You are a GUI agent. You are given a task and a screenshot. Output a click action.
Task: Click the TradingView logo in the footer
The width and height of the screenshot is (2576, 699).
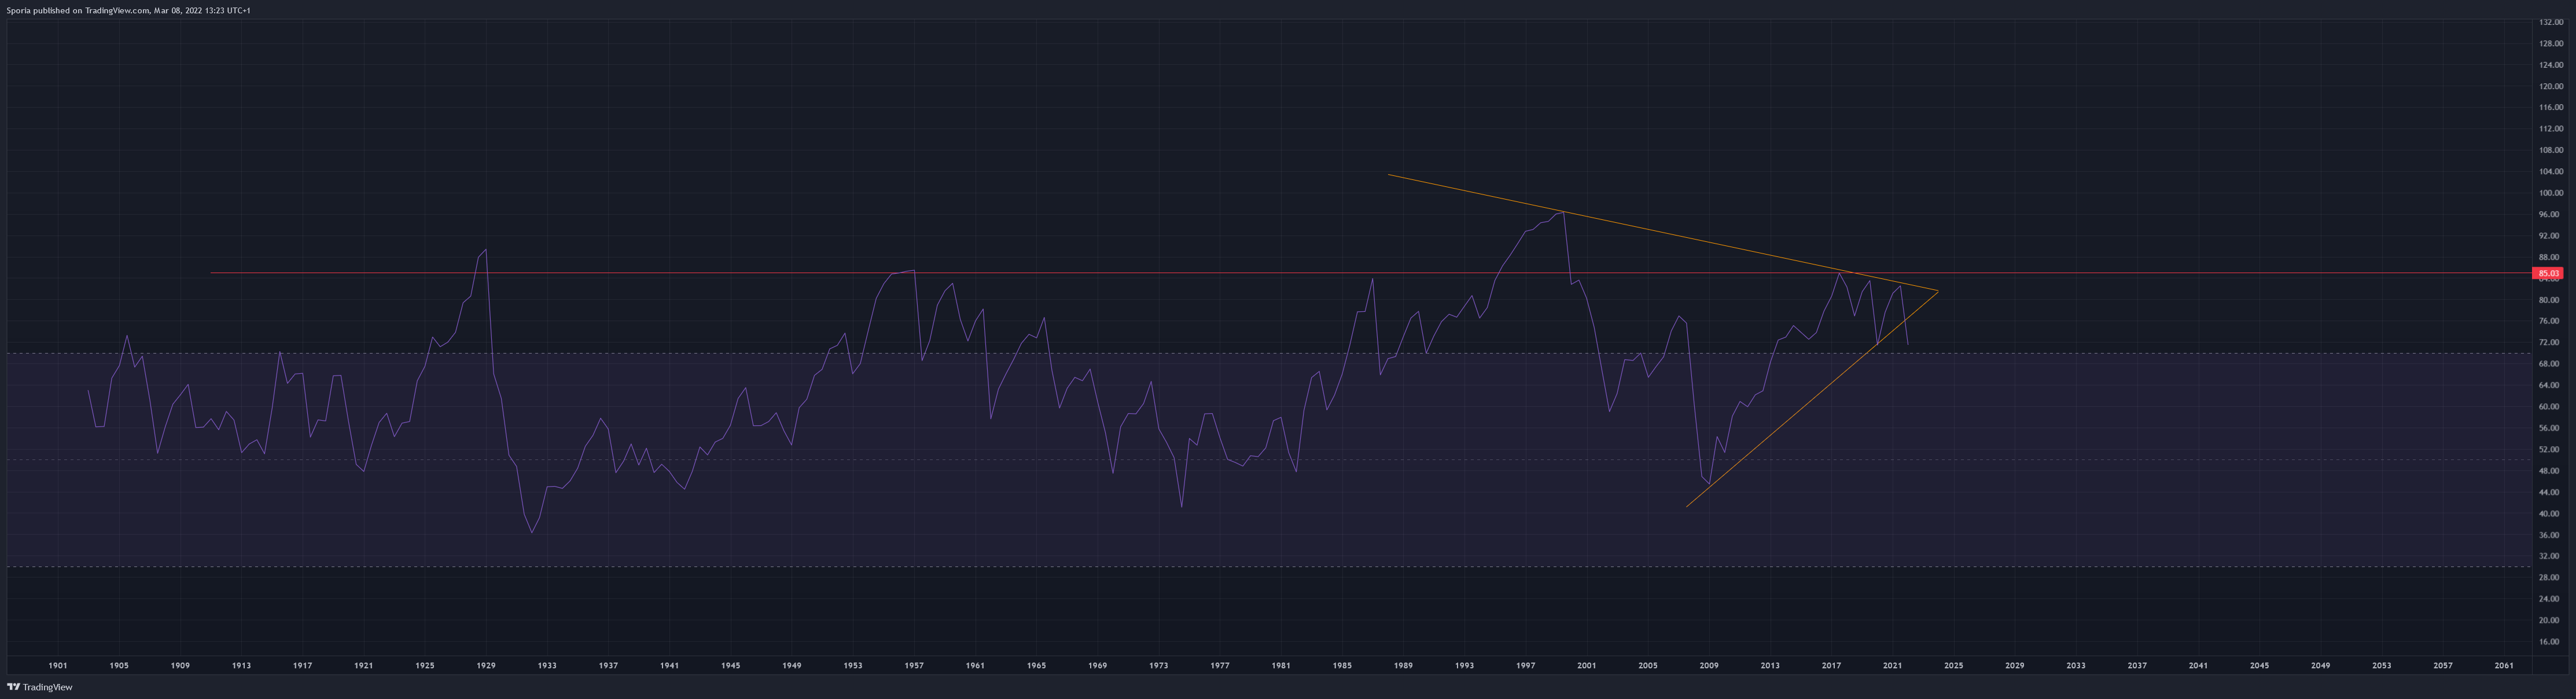[x=40, y=687]
